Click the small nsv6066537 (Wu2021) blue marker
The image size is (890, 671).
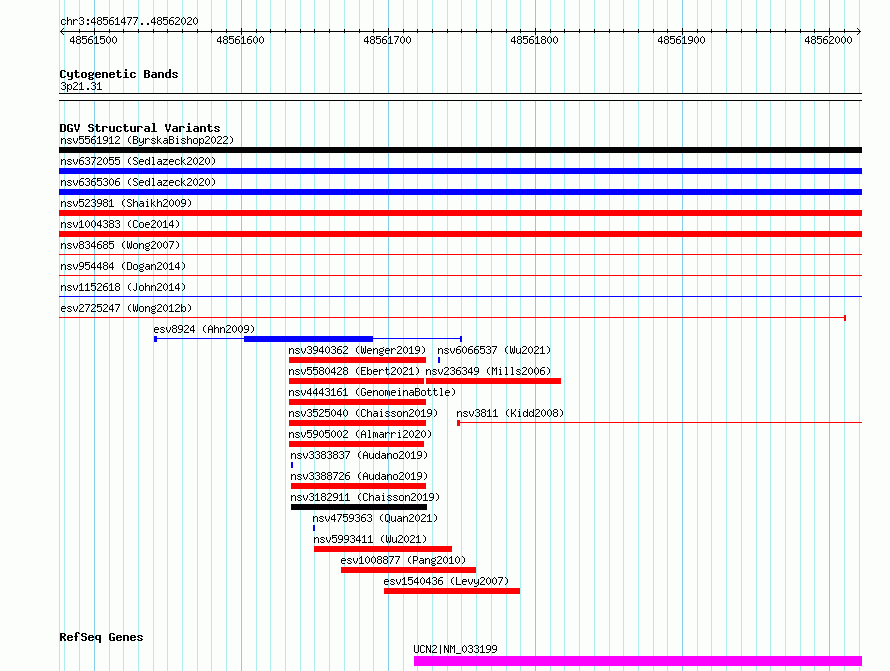[439, 360]
